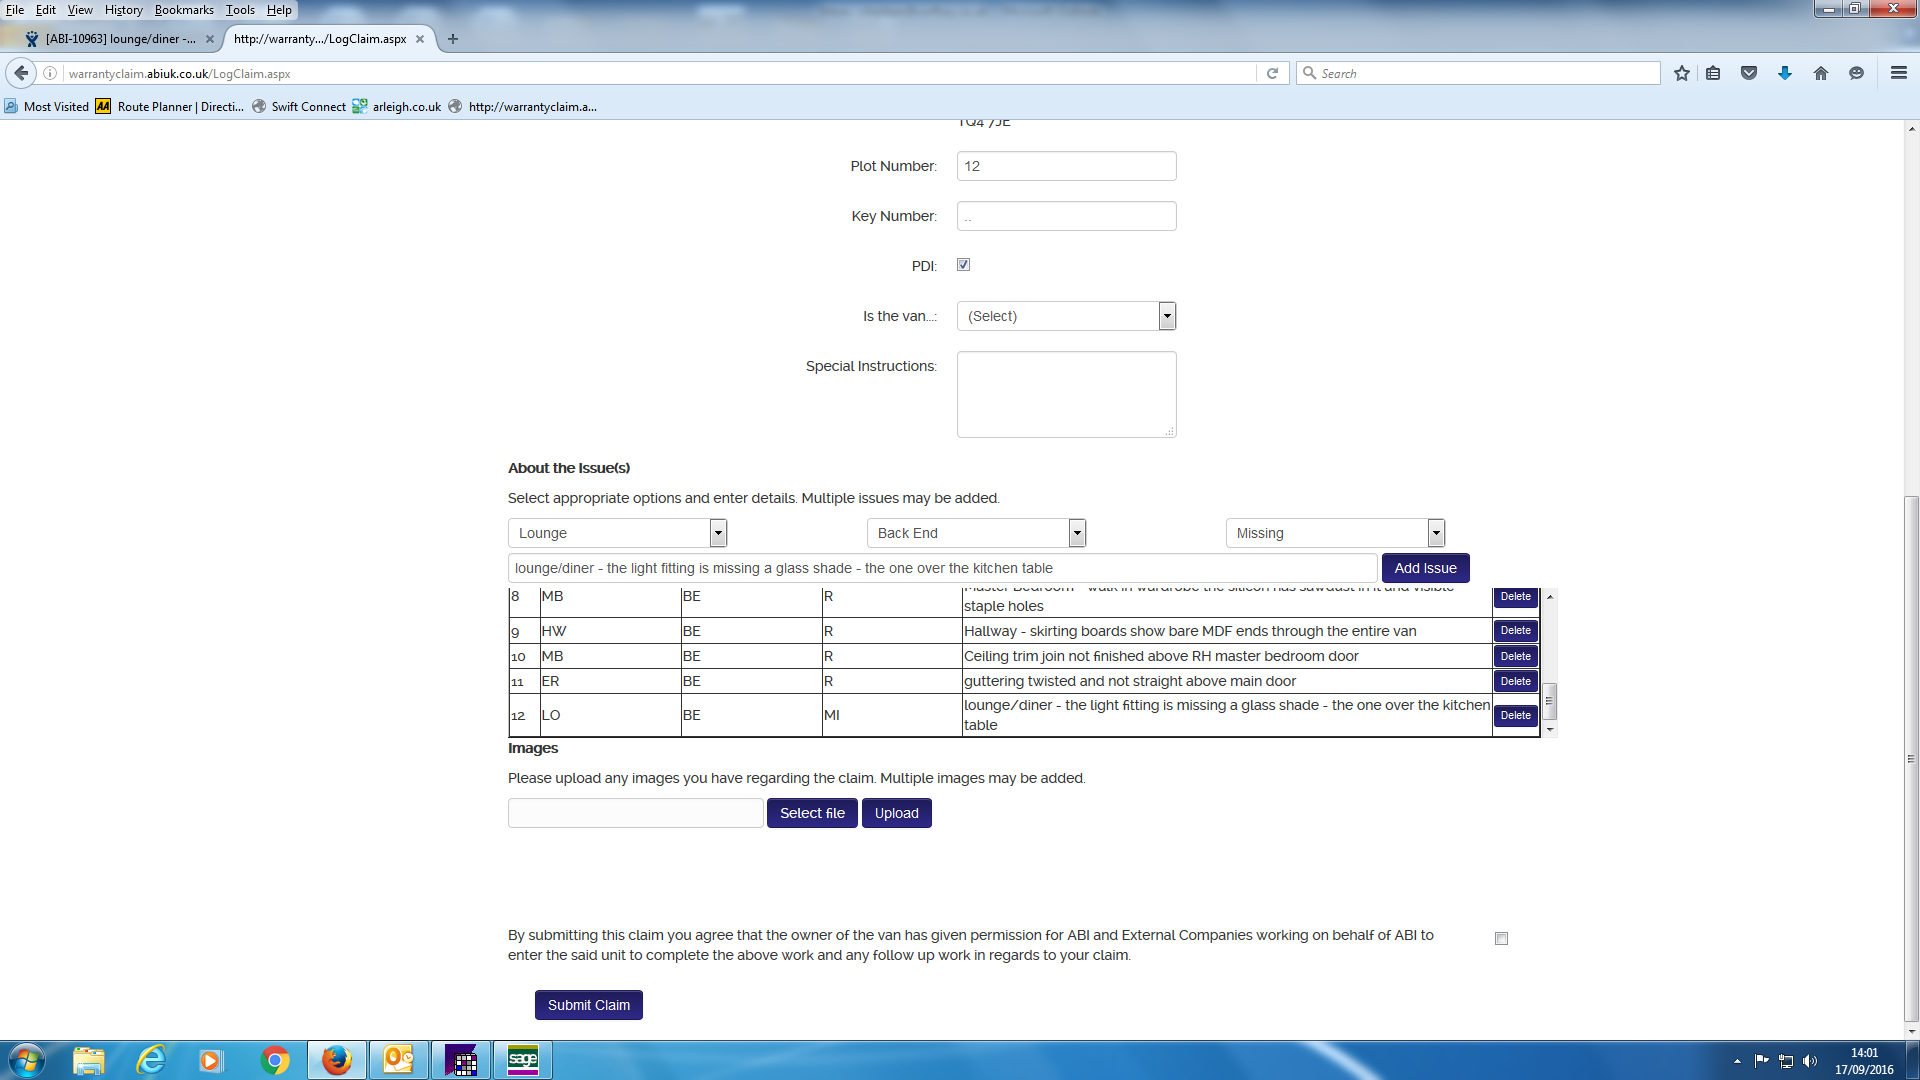The width and height of the screenshot is (1920, 1080).
Task: Click the Special Instructions text area
Action: pyautogui.click(x=1066, y=394)
